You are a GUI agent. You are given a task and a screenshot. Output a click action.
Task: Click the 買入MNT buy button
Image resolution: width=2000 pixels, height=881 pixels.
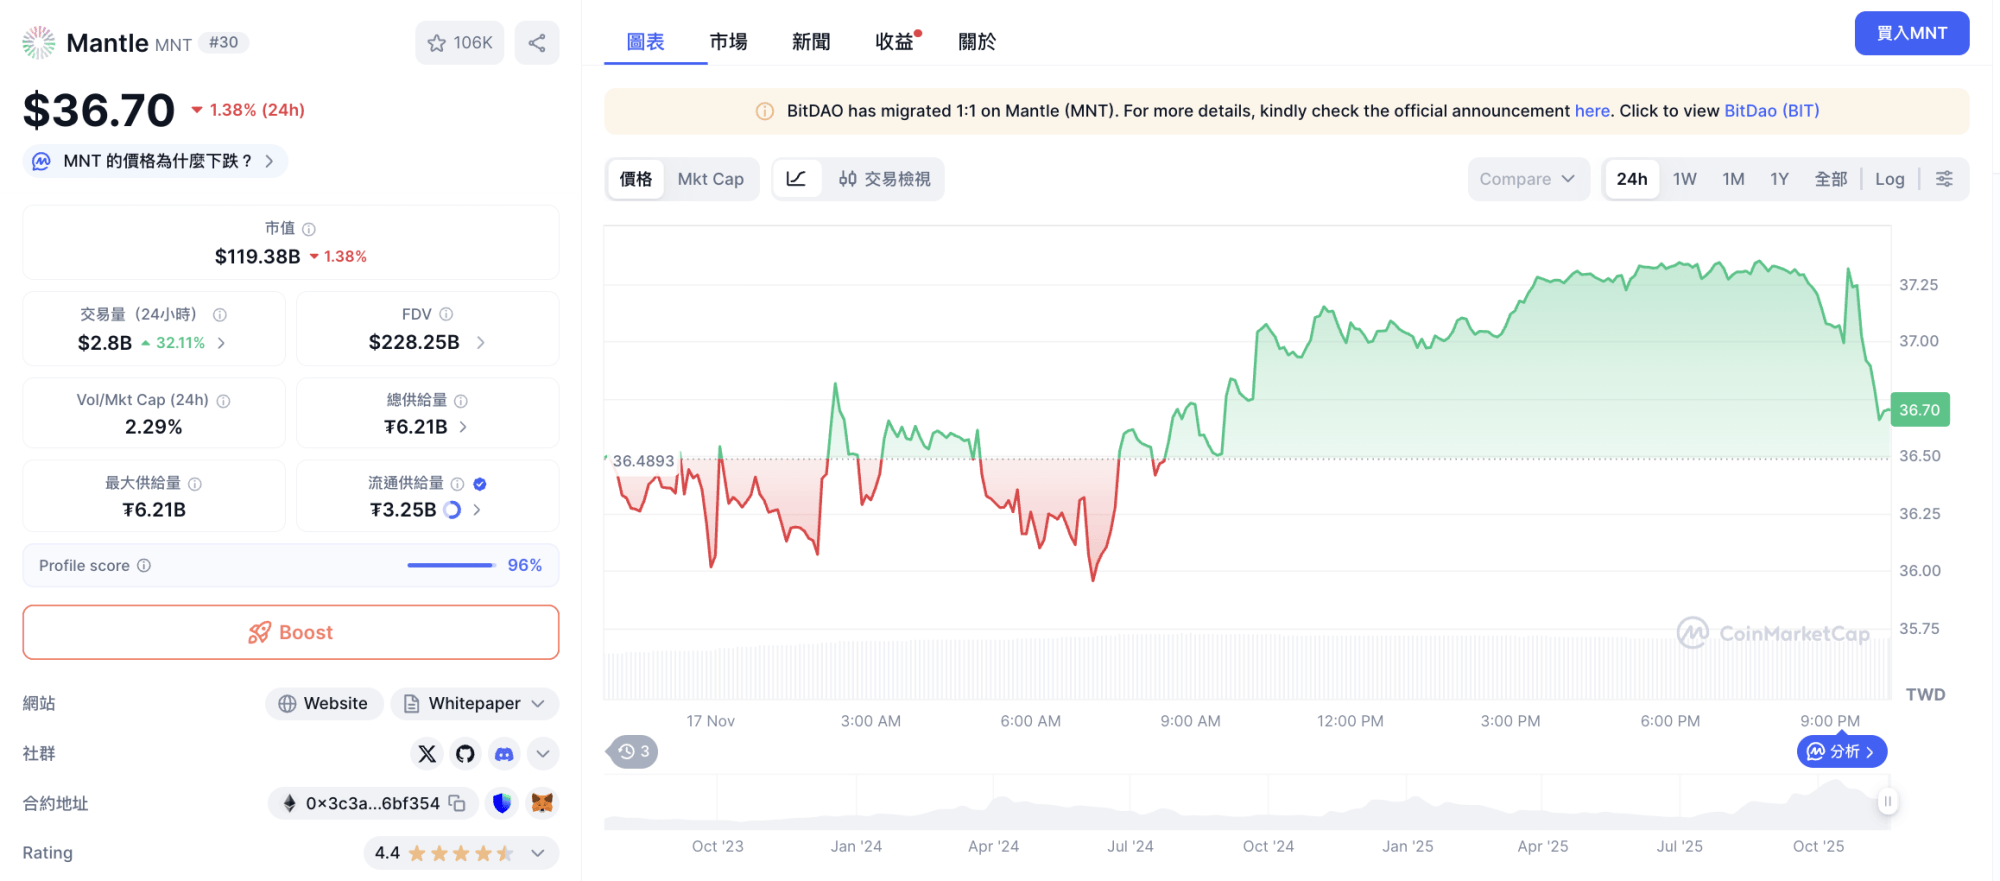[x=1912, y=33]
